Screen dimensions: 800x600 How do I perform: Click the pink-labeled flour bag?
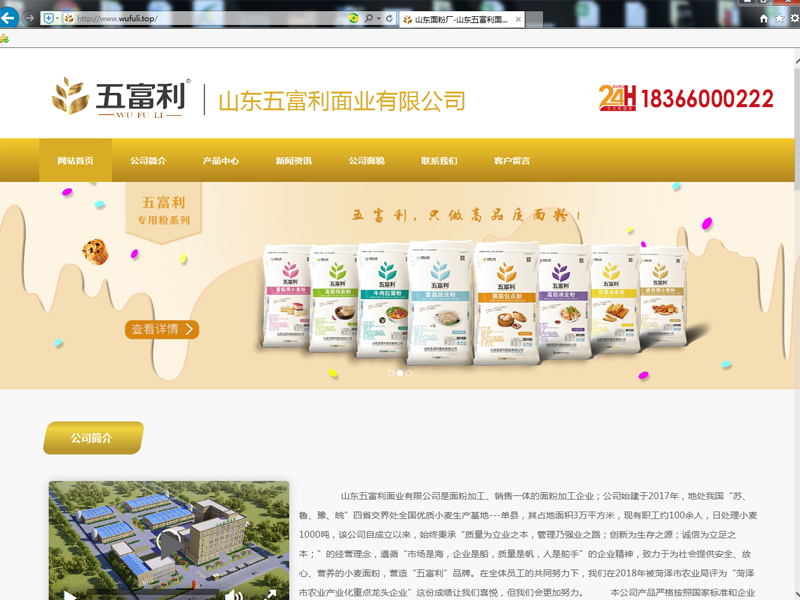(x=286, y=296)
